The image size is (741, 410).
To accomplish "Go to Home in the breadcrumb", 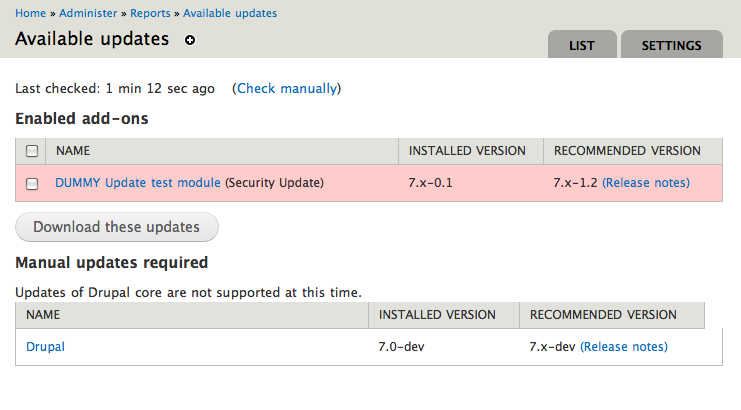I will click(x=31, y=13).
